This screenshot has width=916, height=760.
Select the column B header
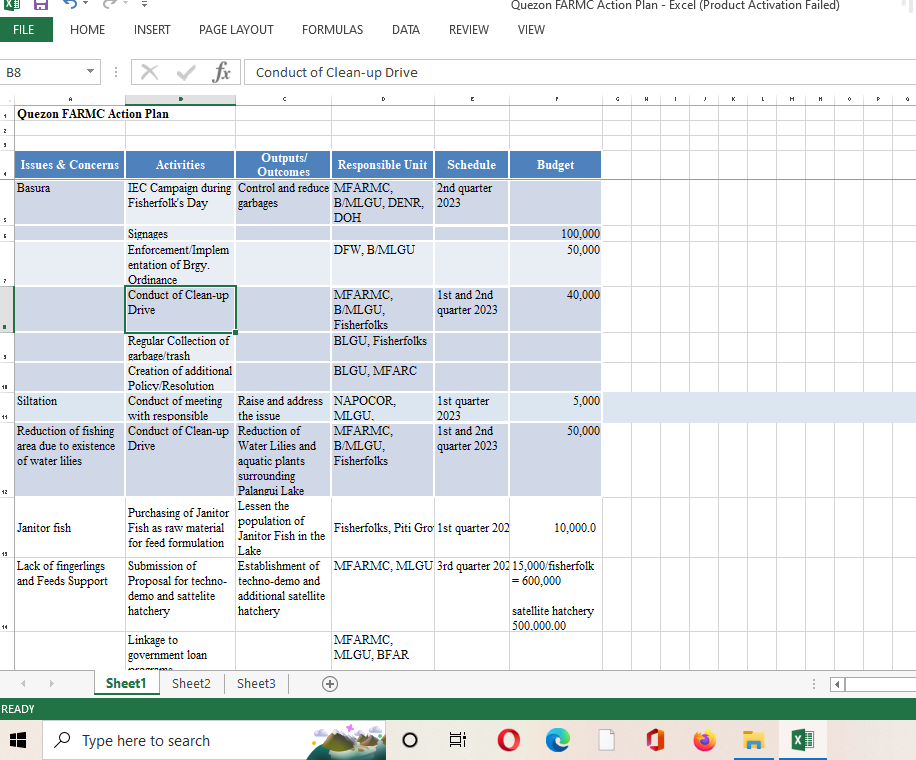pos(180,99)
